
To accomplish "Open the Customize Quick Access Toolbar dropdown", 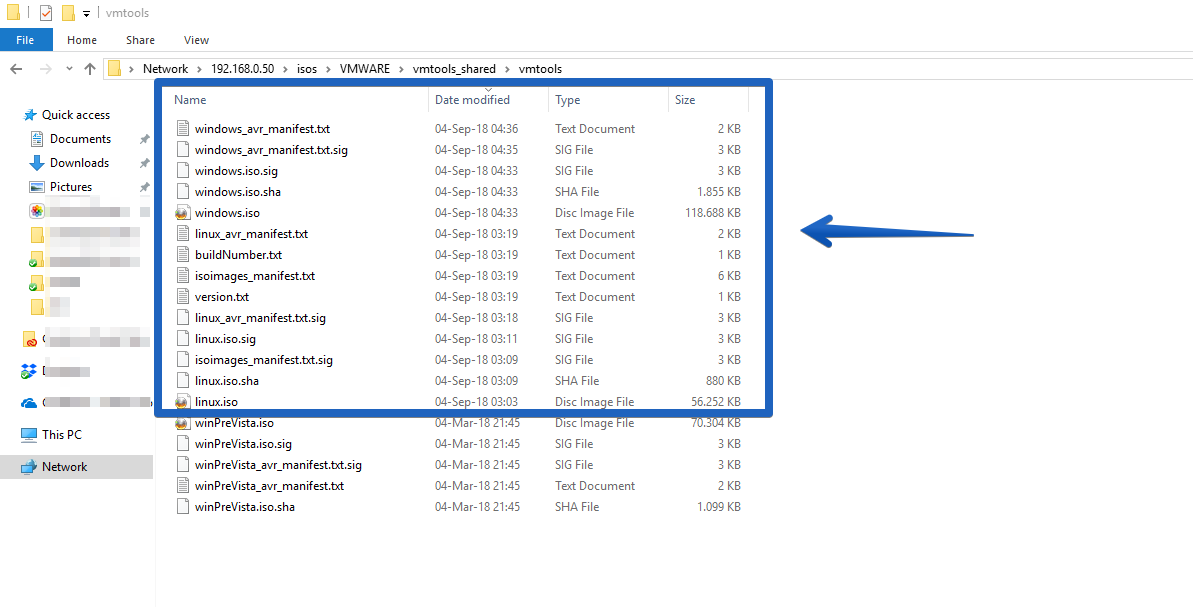I will (x=86, y=14).
